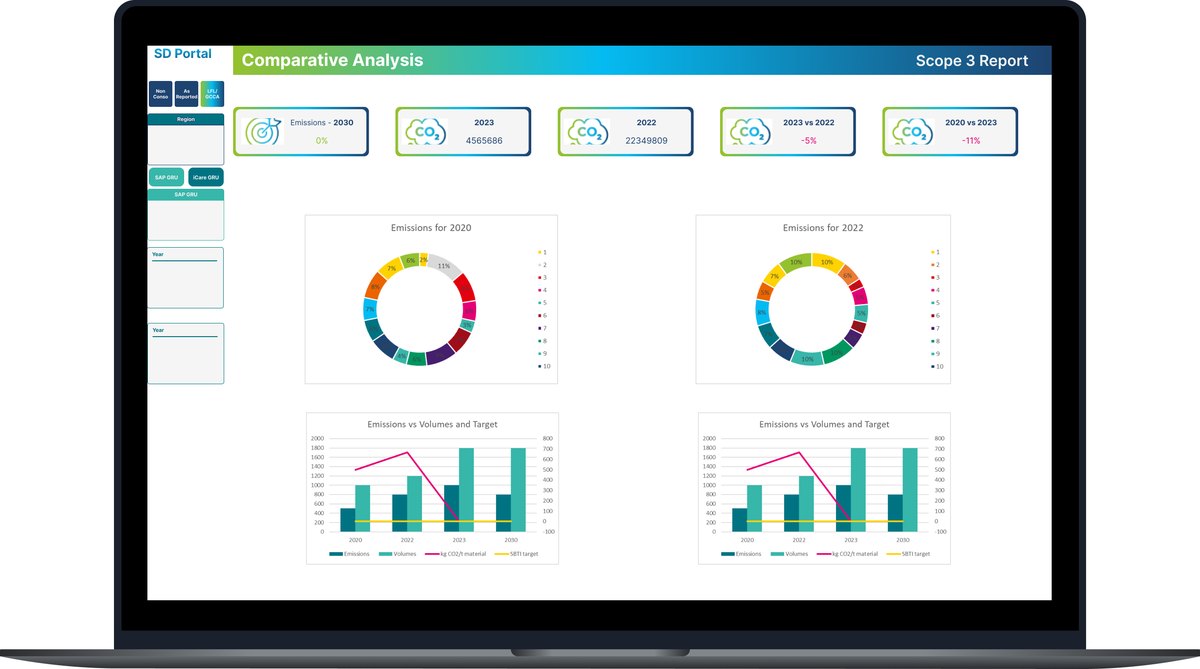Open the first Year slicer box
This screenshot has height=669, width=1200.
tap(186, 278)
